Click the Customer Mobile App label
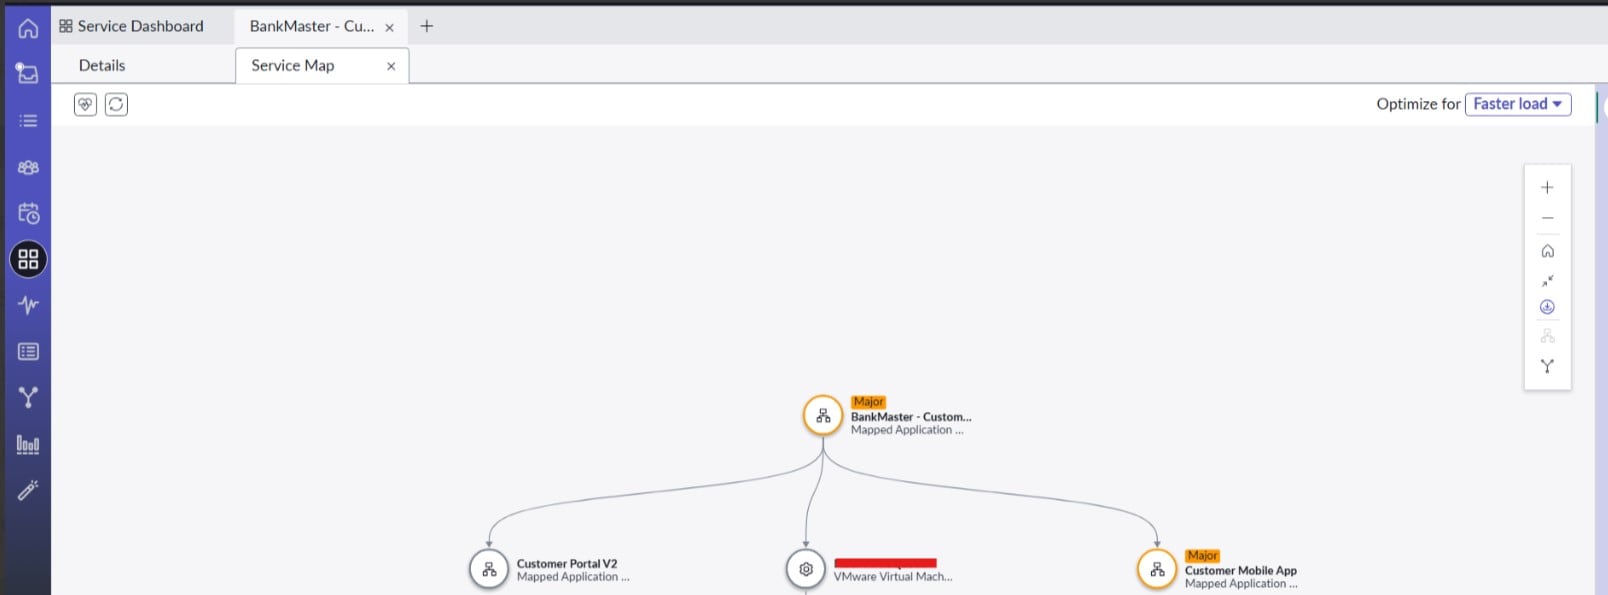This screenshot has width=1608, height=595. (x=1241, y=571)
